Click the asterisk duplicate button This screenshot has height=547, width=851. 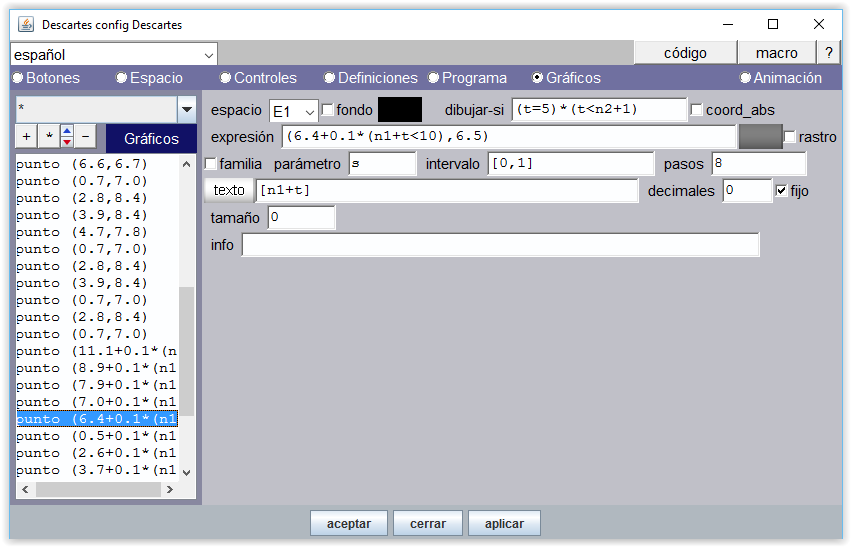coord(47,136)
